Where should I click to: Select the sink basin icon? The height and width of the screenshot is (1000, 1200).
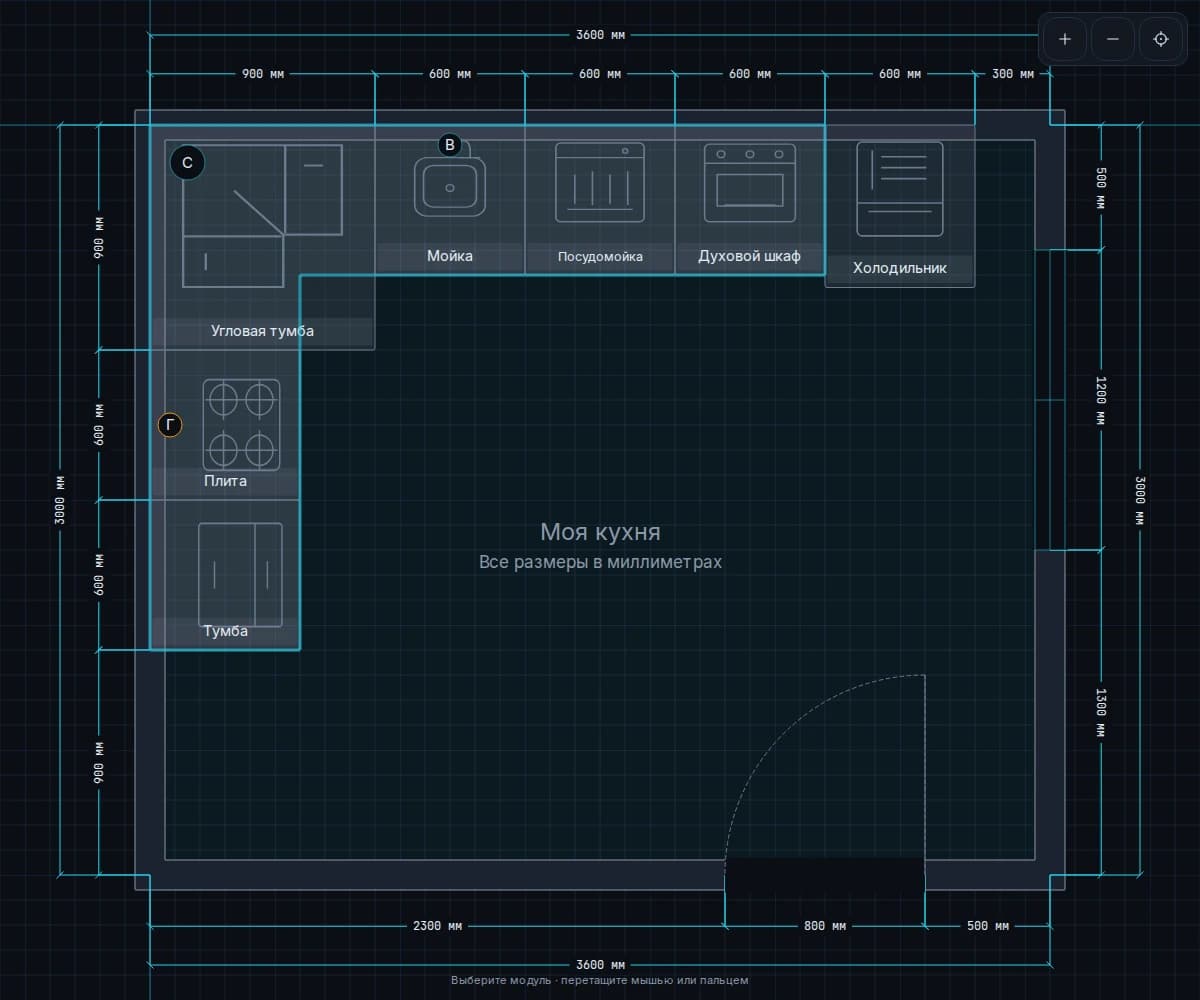[450, 187]
